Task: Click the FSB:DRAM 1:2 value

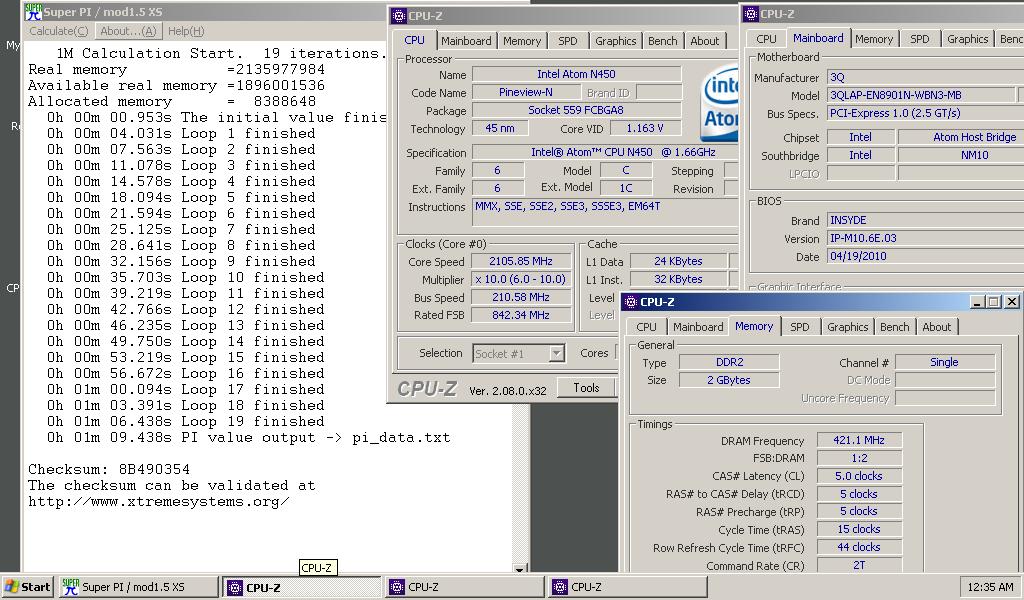Action: click(x=859, y=458)
